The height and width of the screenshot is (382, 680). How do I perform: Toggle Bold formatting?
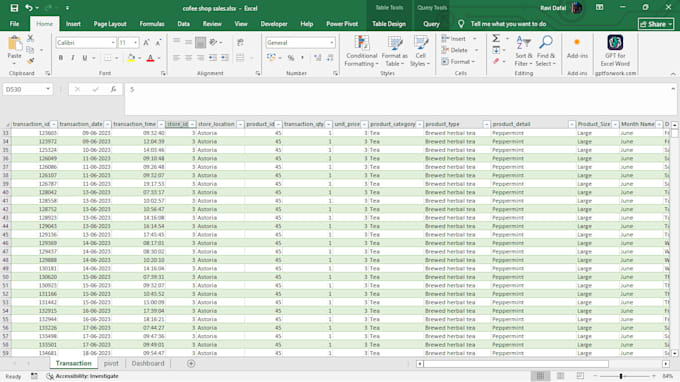[61, 58]
